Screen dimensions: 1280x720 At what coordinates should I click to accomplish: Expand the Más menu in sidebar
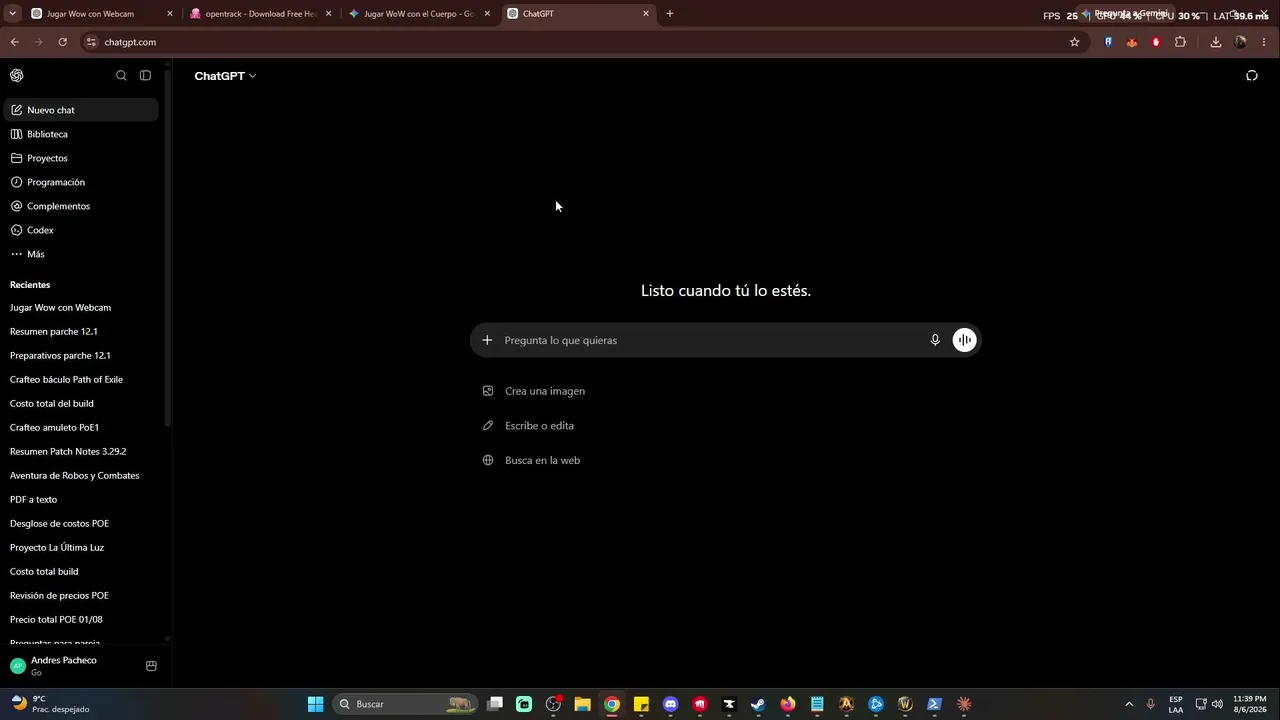80,254
